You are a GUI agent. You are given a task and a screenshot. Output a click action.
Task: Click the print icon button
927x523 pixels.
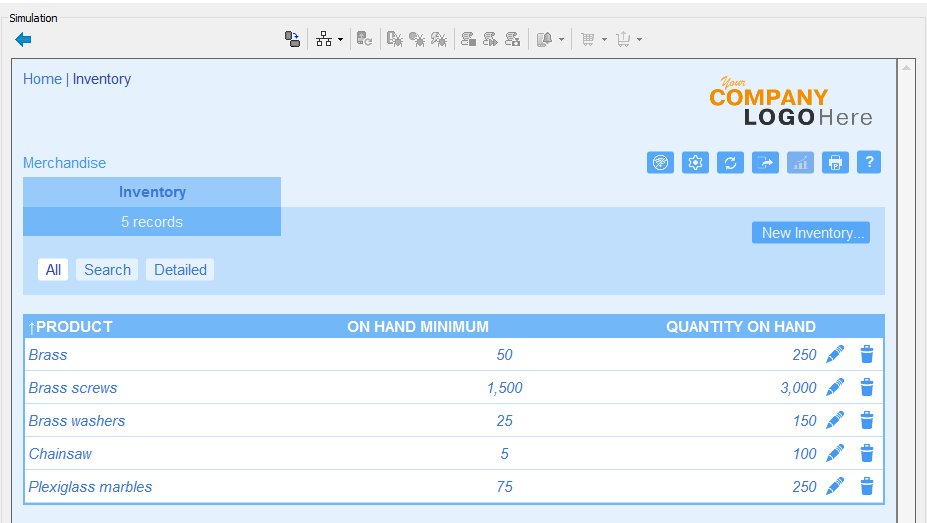coord(835,162)
